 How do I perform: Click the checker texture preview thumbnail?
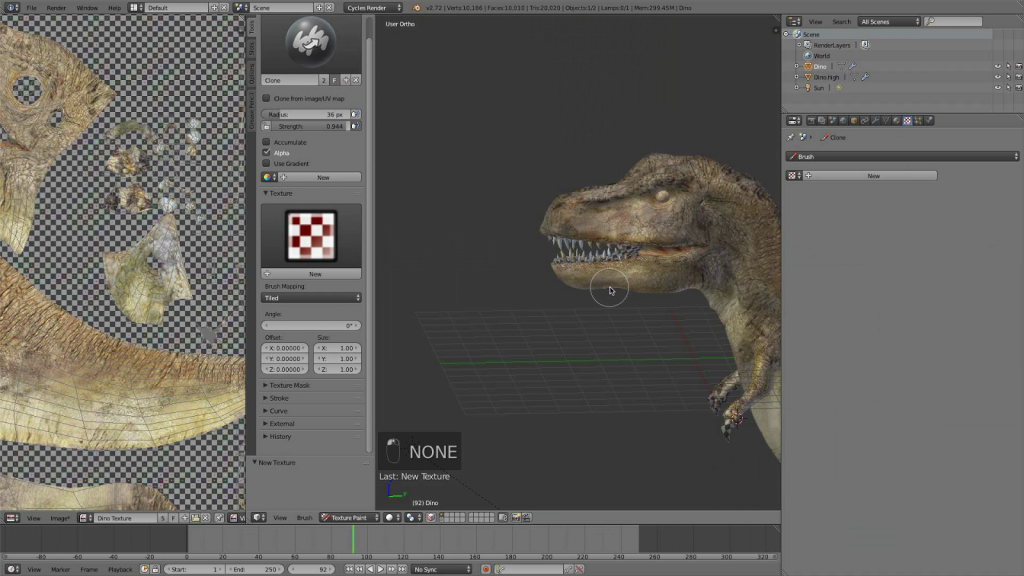(x=311, y=236)
